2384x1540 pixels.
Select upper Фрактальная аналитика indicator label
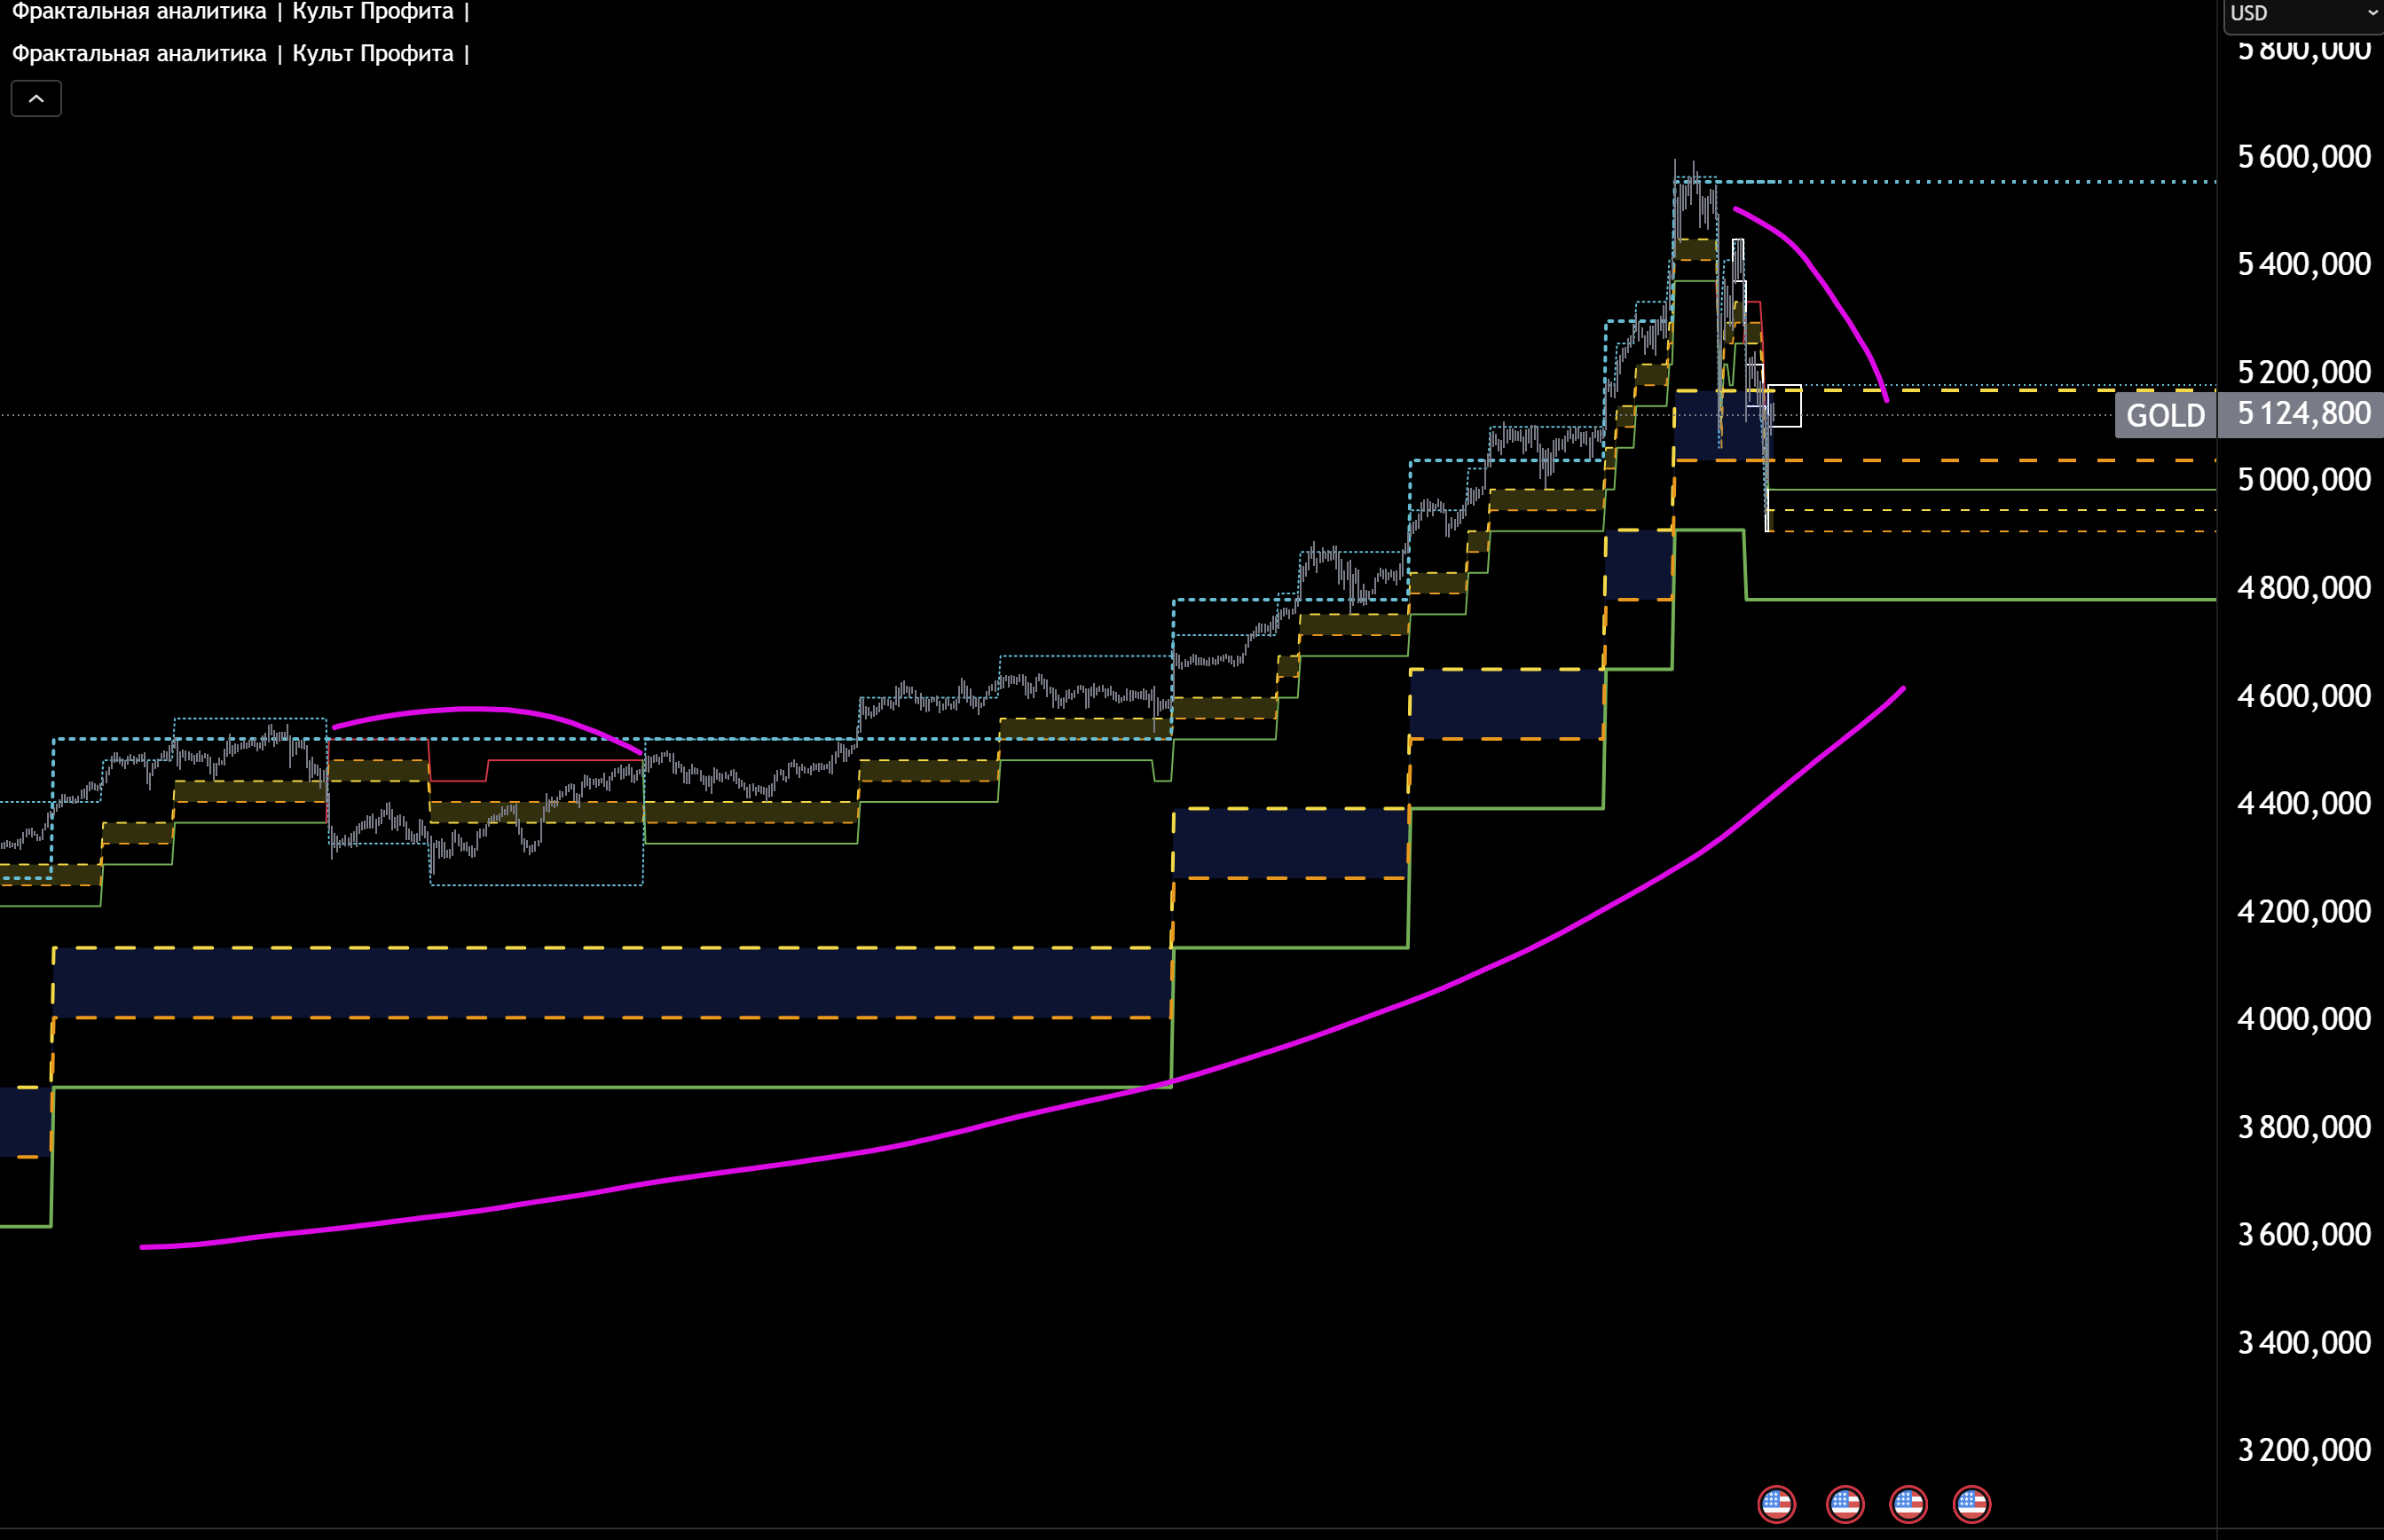pyautogui.click(x=139, y=12)
